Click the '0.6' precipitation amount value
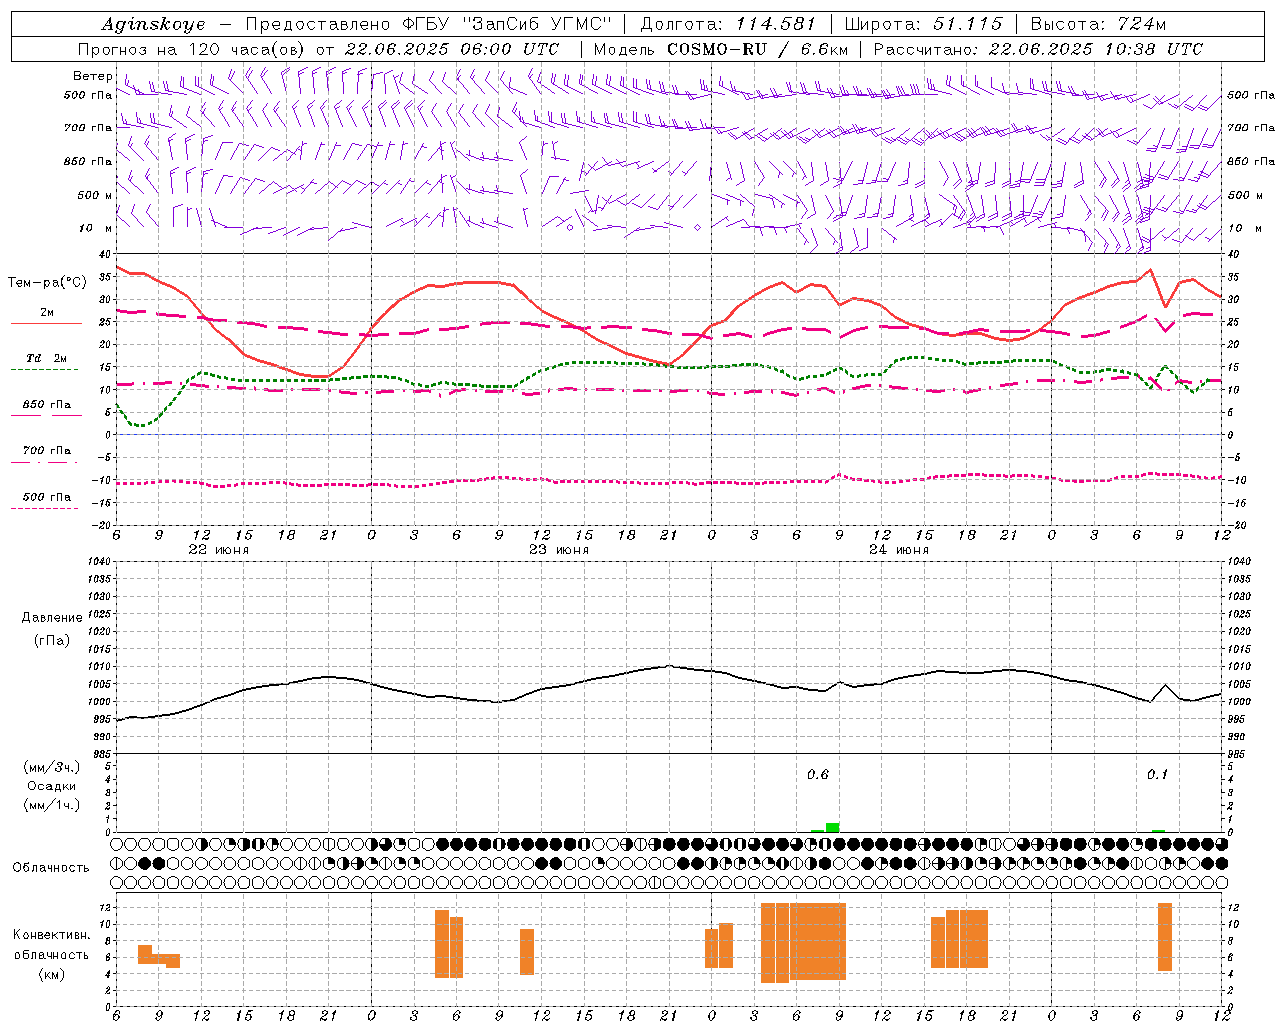This screenshot has height=1024, width=1280. (818, 774)
